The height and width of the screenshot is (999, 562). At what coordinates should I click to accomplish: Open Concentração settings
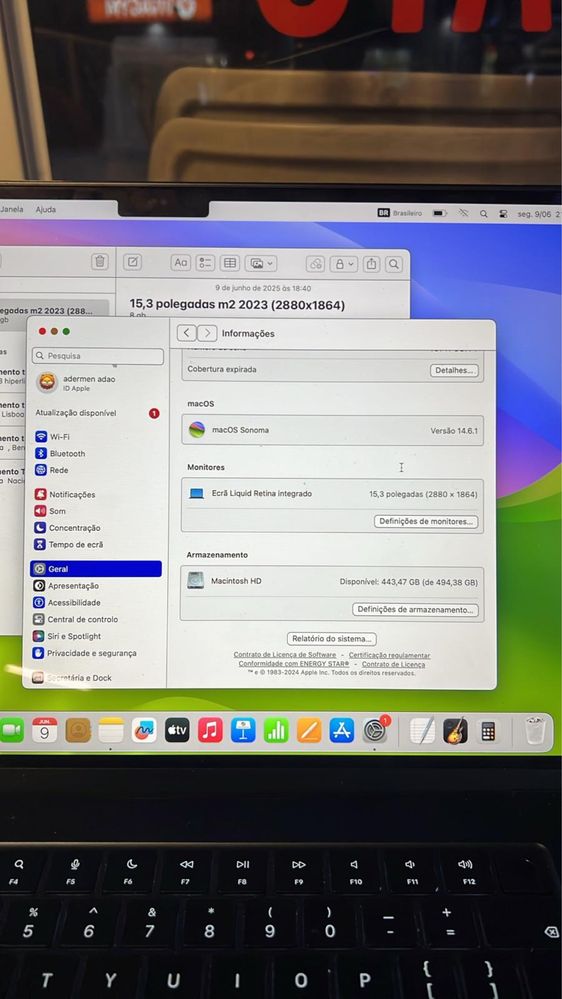96,528
